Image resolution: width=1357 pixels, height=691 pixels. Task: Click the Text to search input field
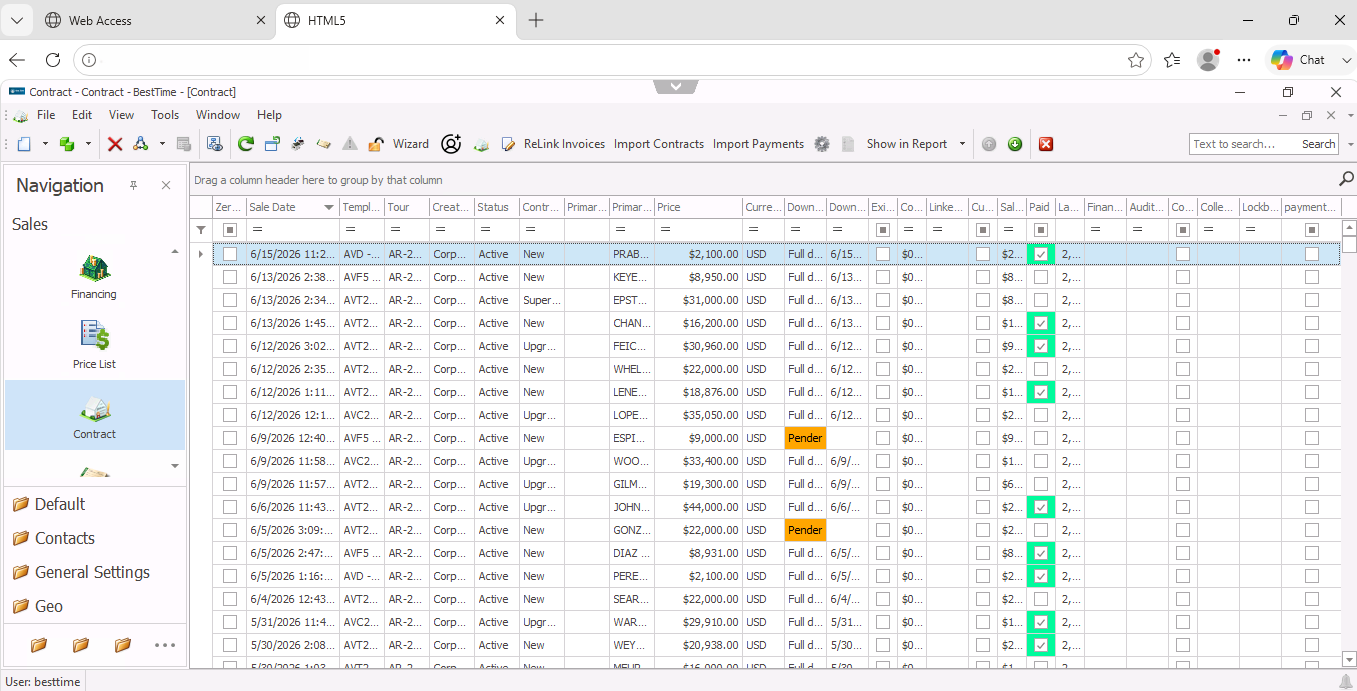tap(1244, 144)
